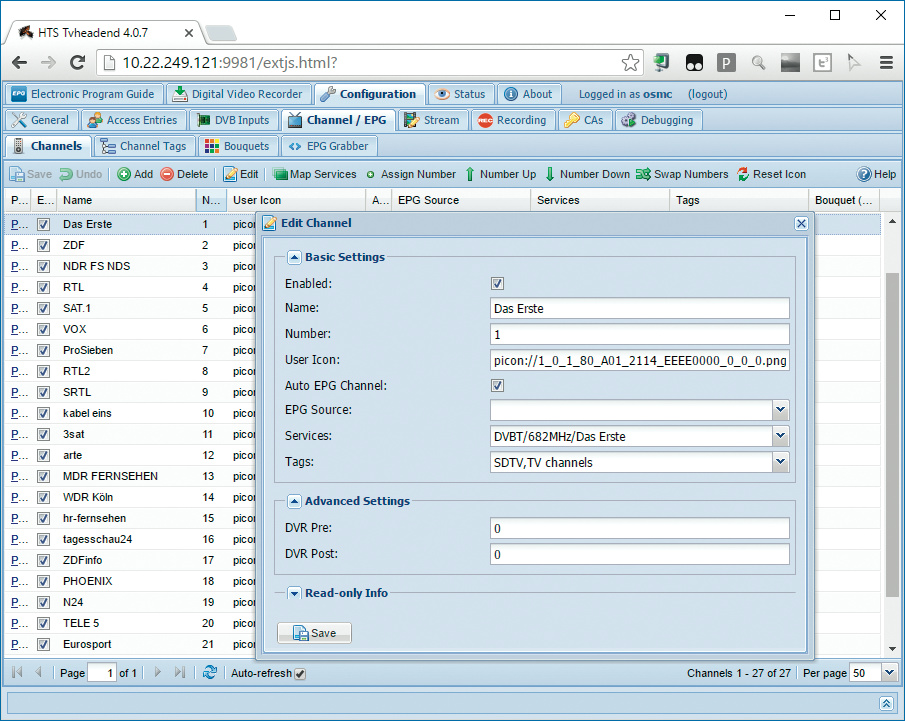
Task: Click the Delete channel icon
Action: [x=166, y=174]
